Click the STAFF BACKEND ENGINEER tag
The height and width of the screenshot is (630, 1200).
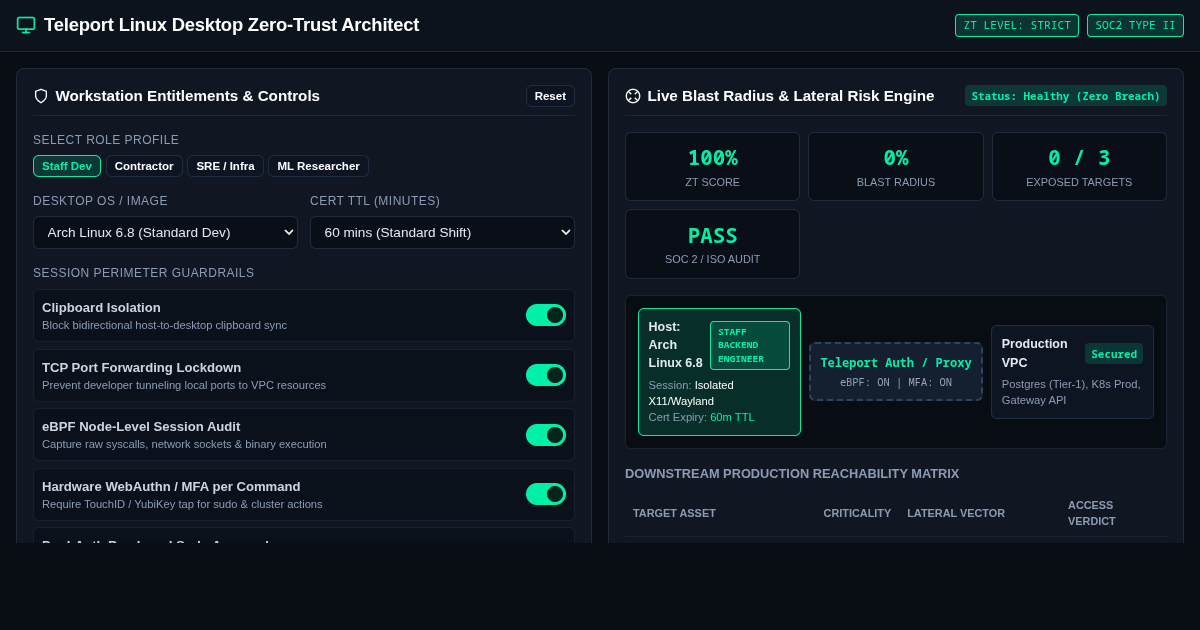coord(750,345)
